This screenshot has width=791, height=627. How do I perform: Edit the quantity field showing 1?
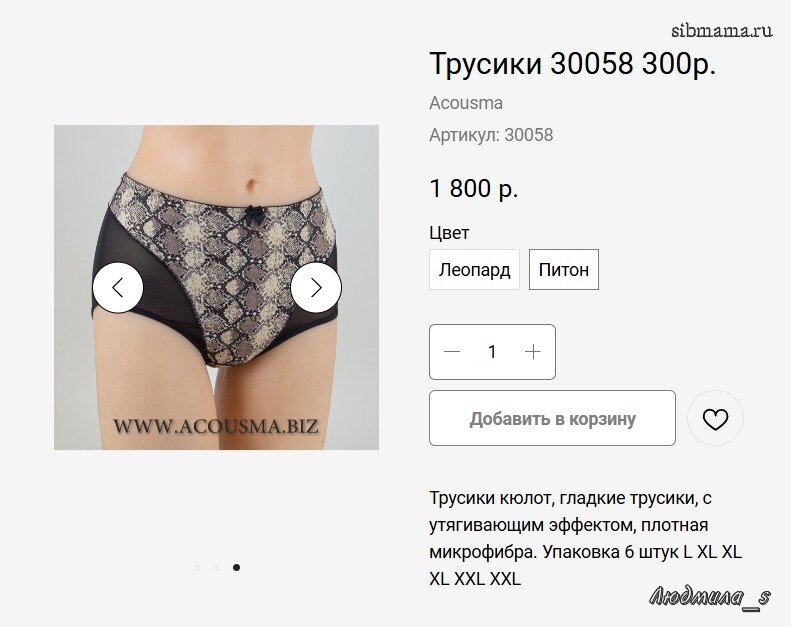492,352
